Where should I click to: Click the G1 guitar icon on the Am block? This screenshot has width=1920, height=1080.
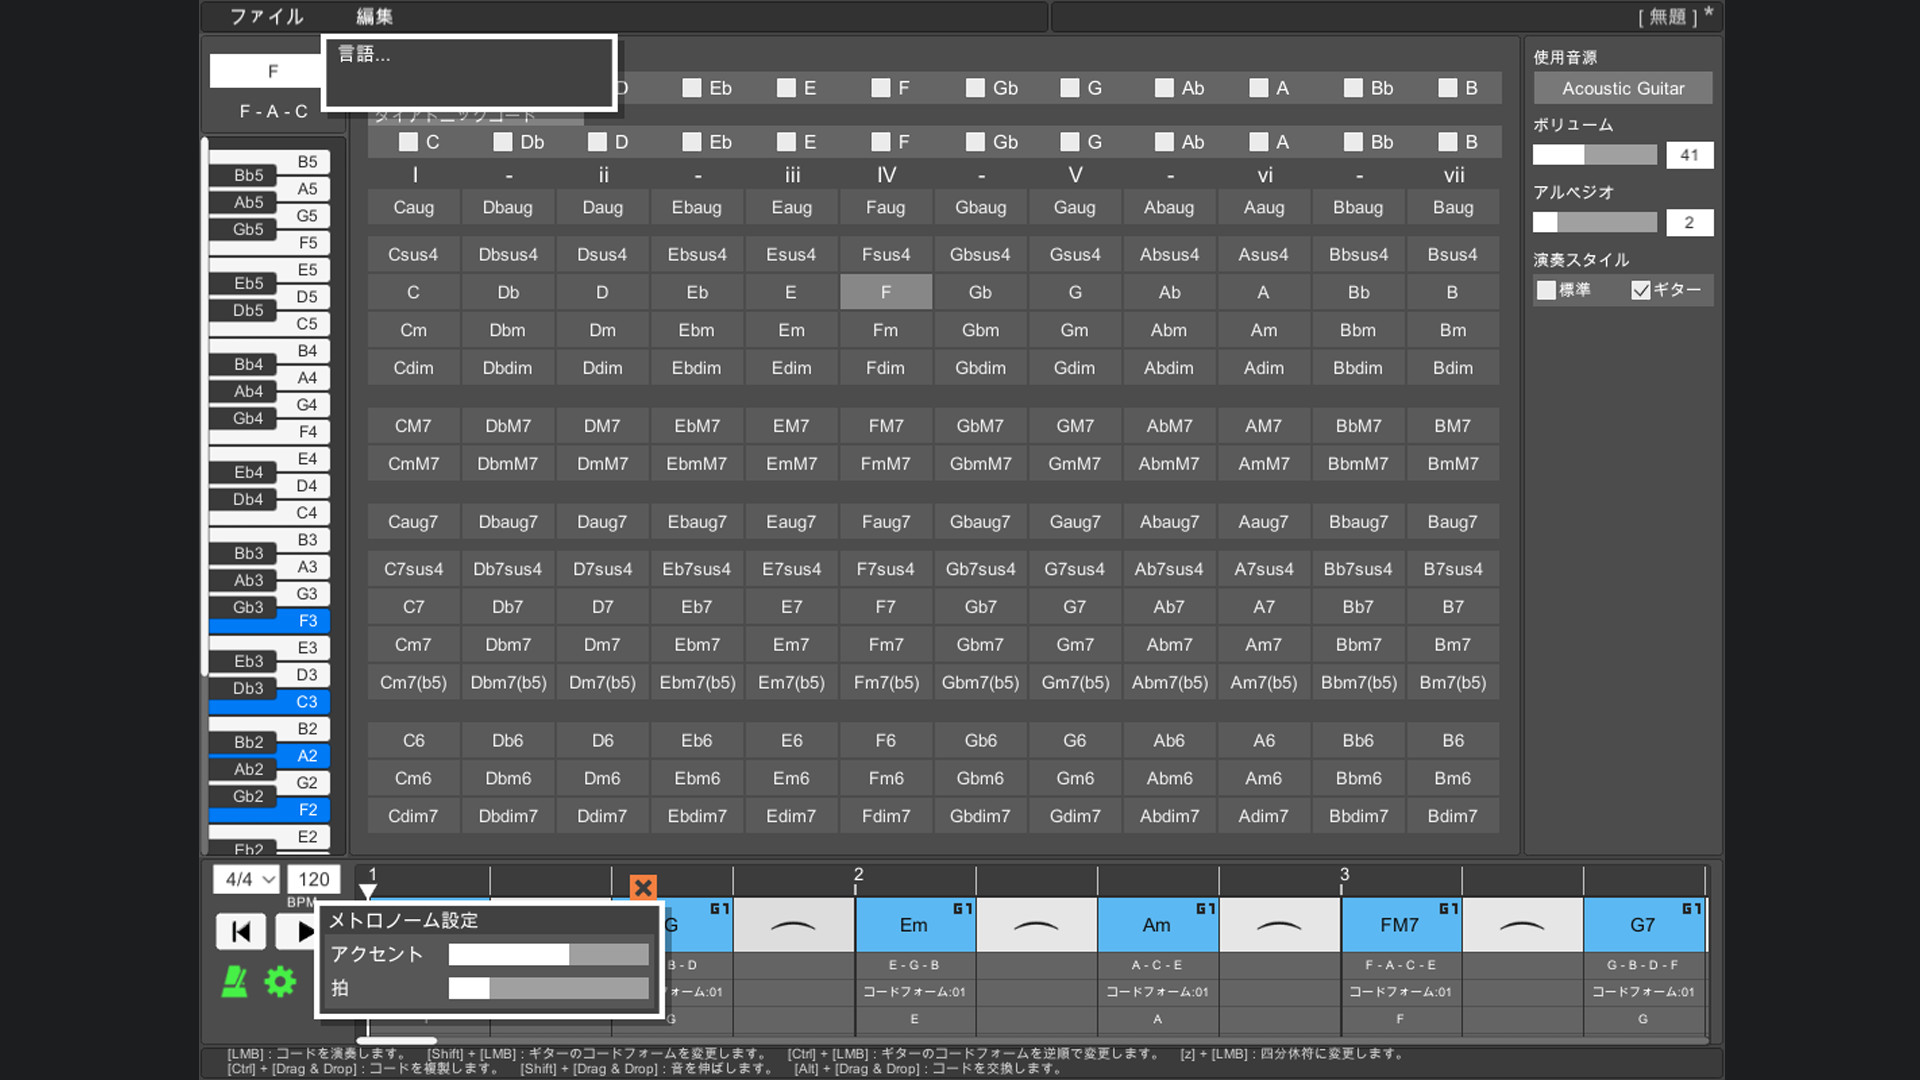pos(1206,908)
